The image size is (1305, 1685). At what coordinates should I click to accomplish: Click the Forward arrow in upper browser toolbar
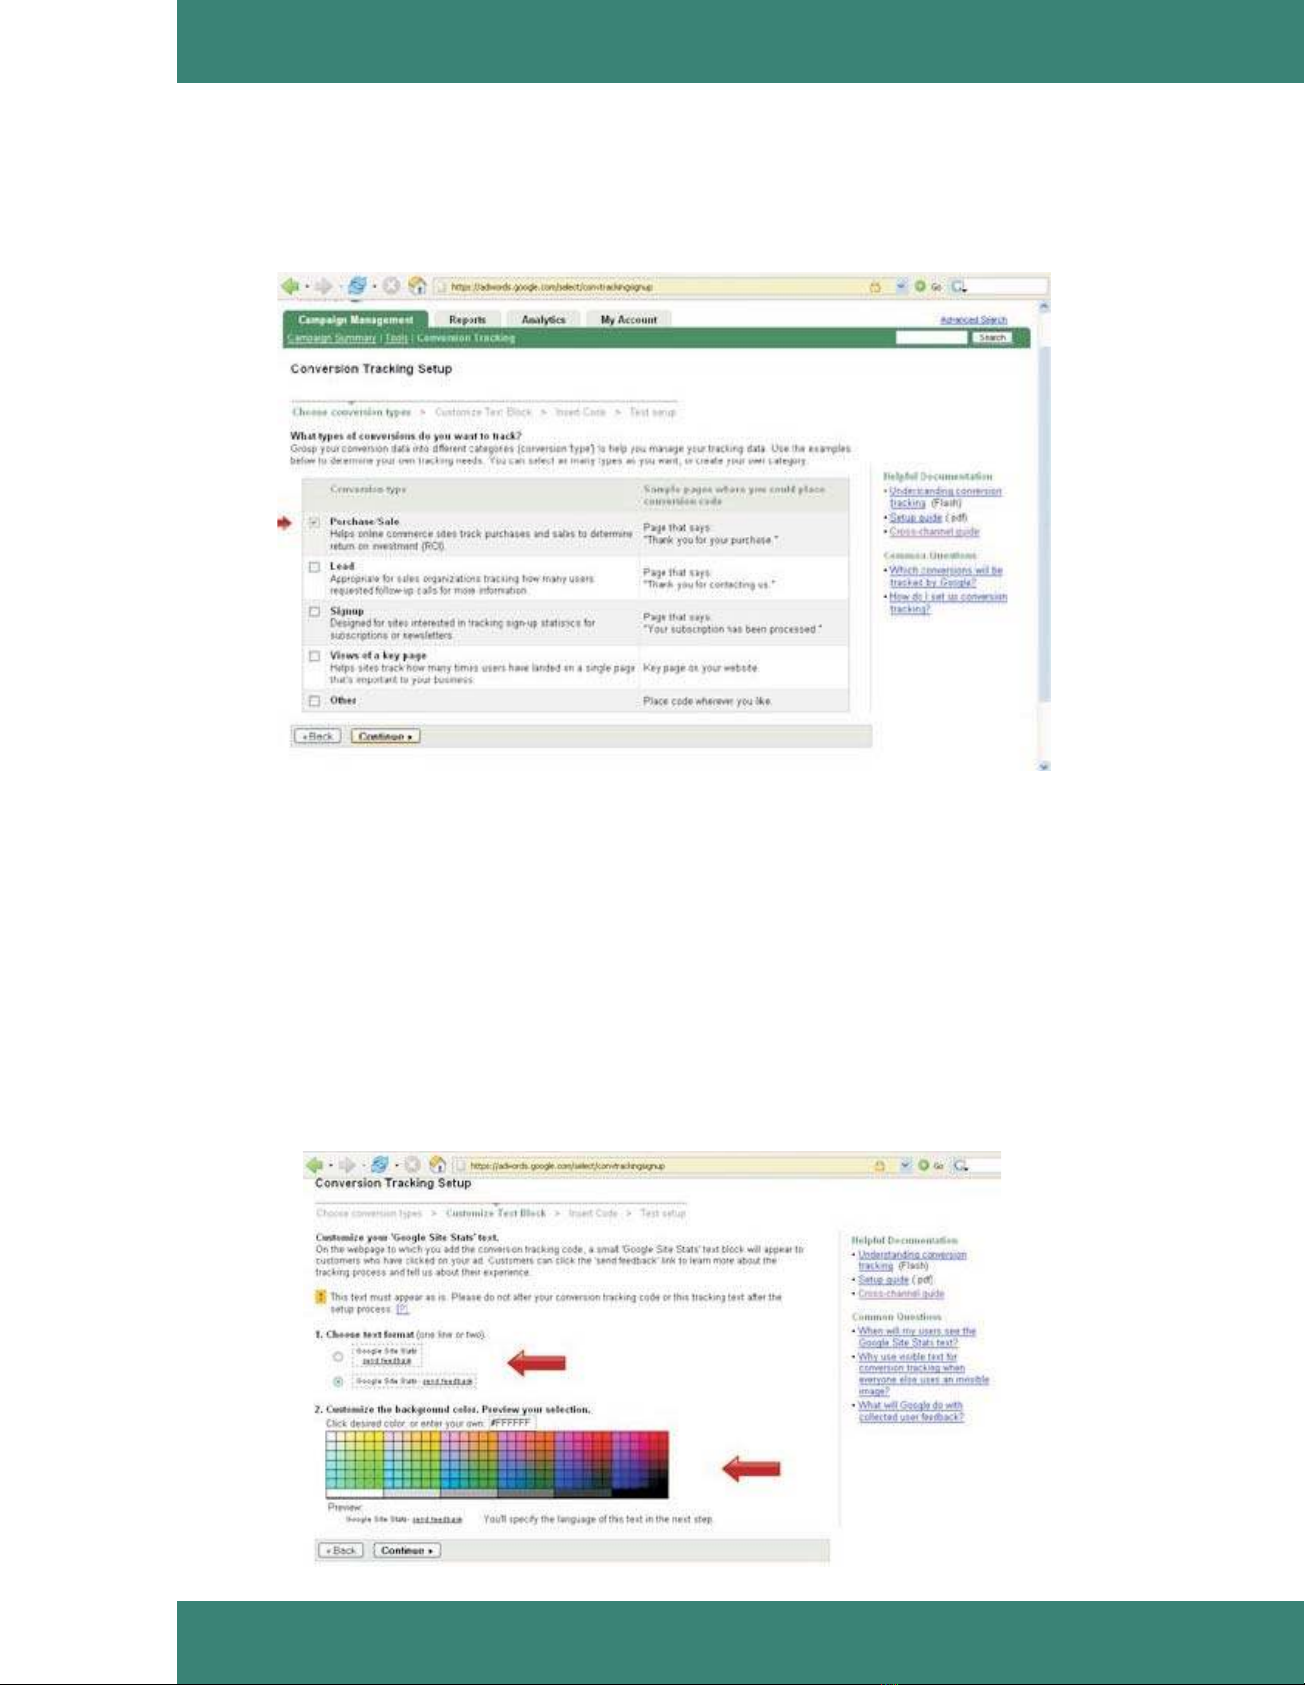click(324, 287)
